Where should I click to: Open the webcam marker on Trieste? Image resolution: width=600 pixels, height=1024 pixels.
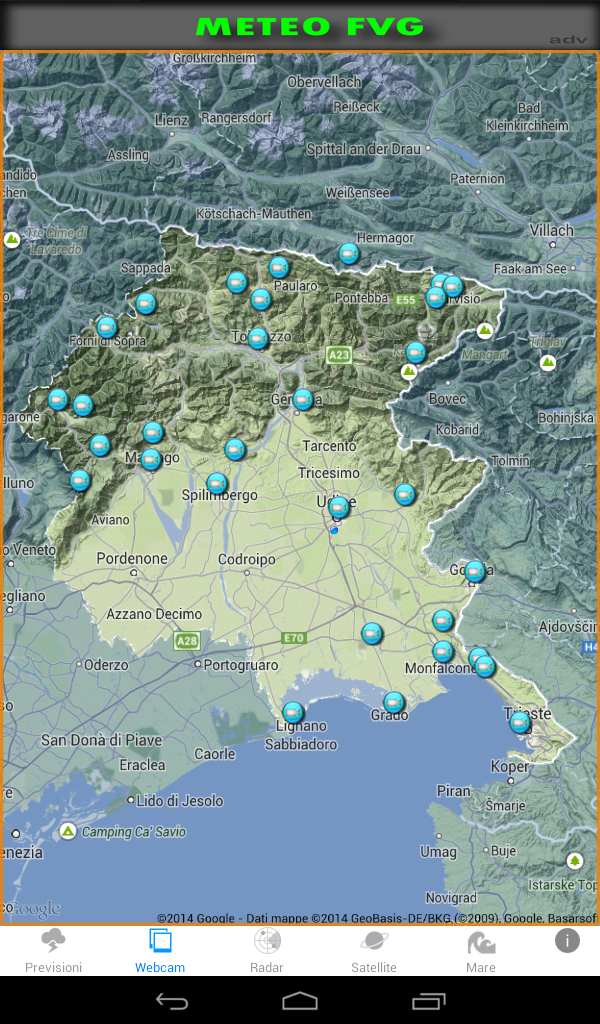point(520,722)
